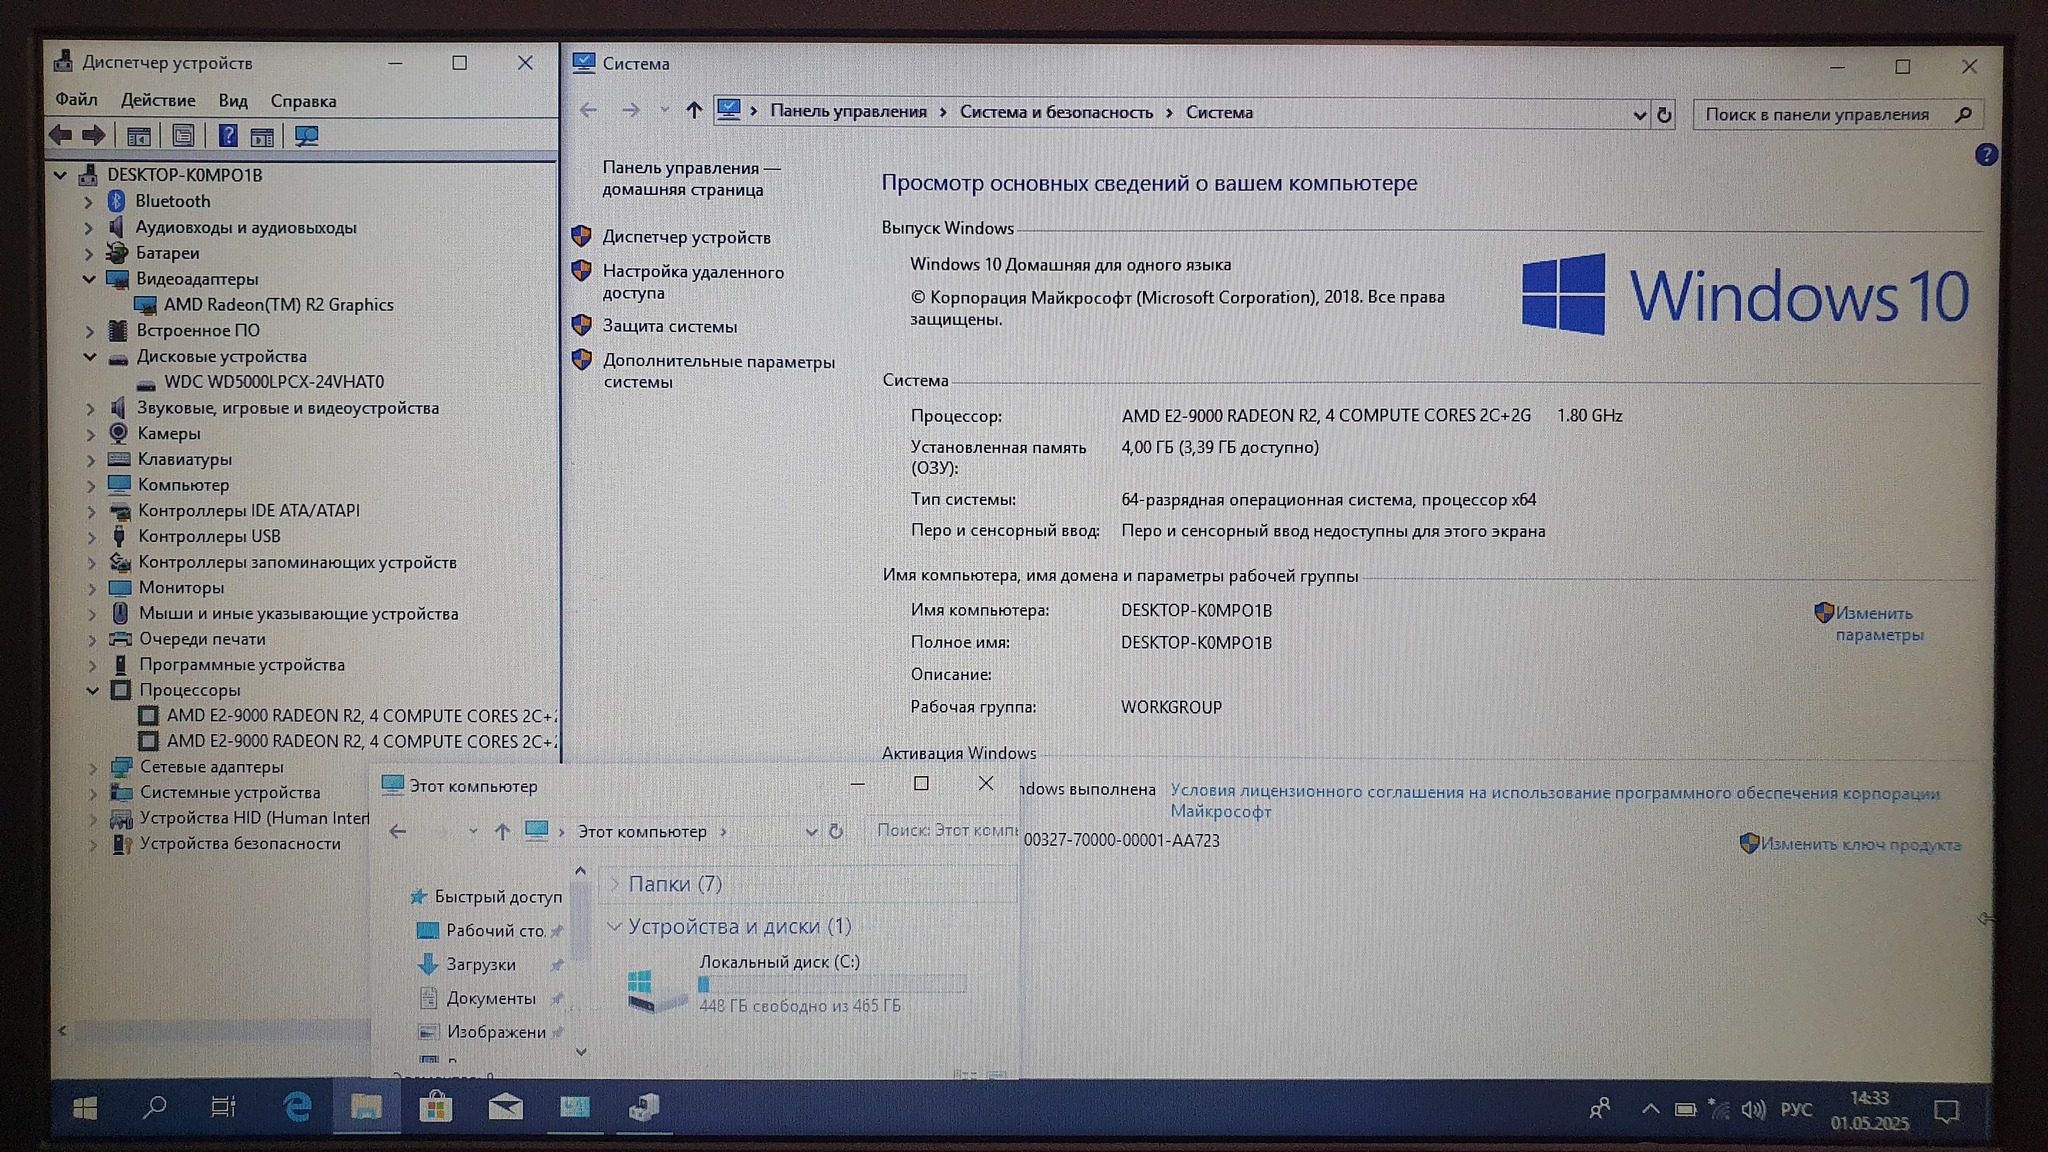Screen dimensions: 2048x1152
Task: Collapse the Видеоадаптеры tree node
Action: [89, 279]
